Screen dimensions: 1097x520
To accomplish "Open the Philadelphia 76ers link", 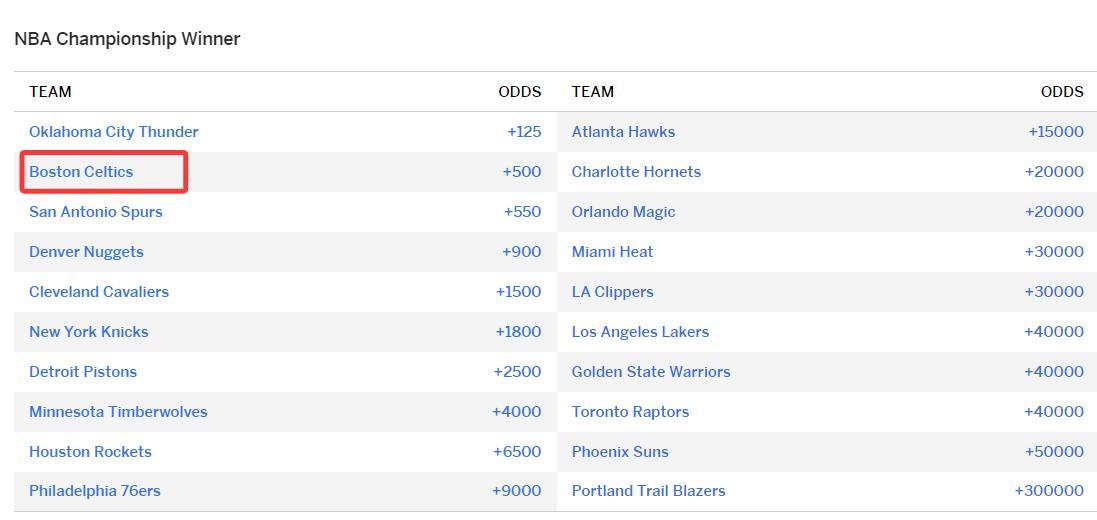I will (94, 491).
